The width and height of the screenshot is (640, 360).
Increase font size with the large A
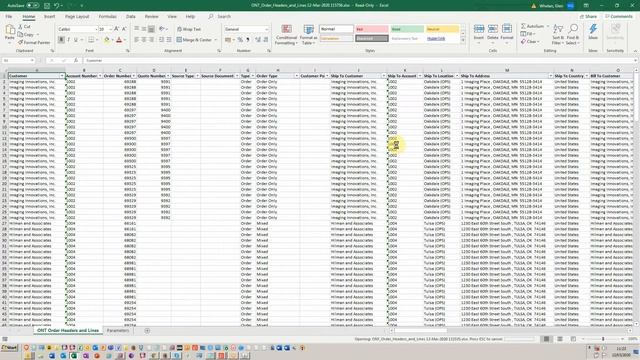click(x=117, y=29)
